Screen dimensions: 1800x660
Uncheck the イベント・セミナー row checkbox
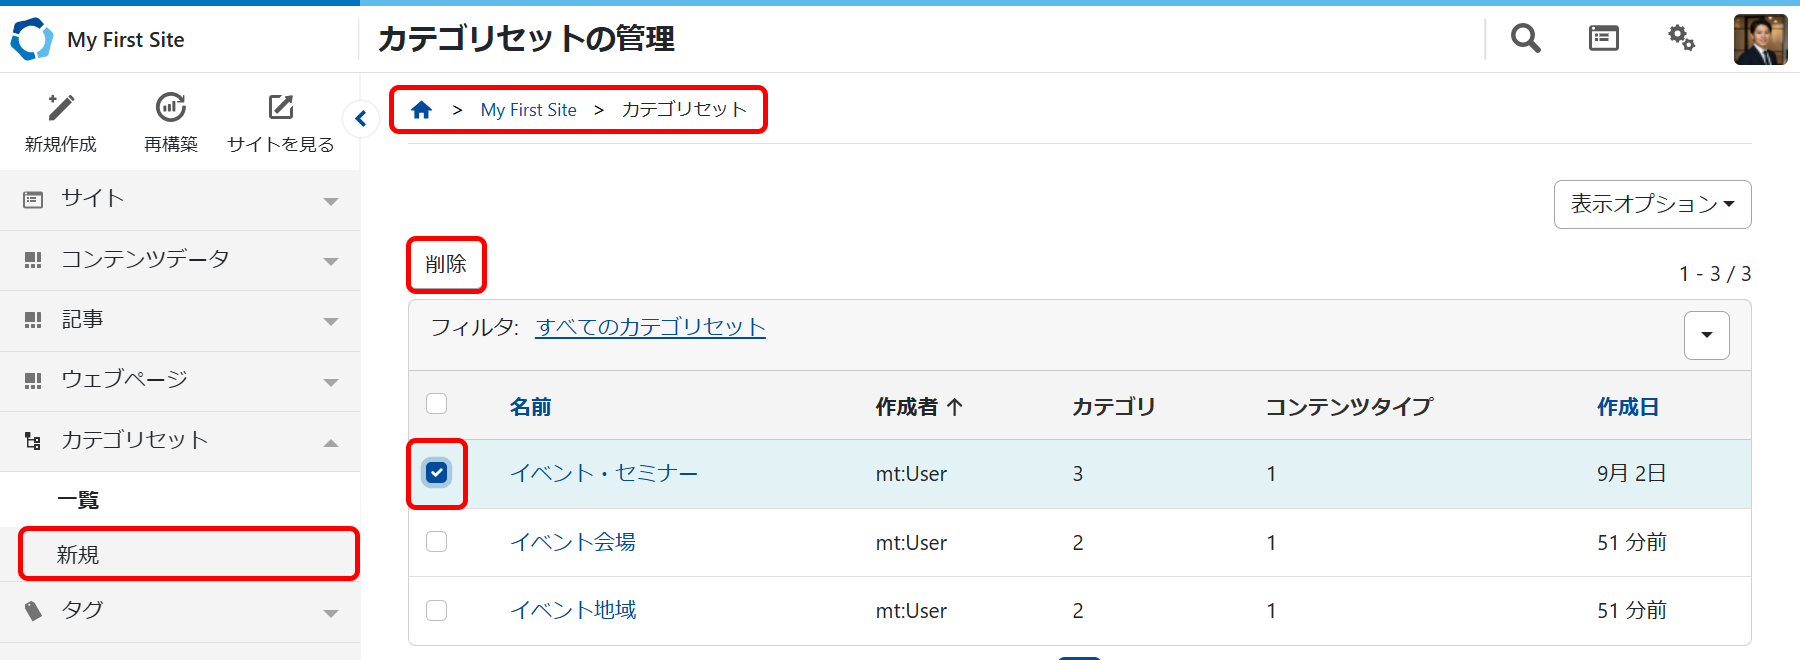pos(437,473)
